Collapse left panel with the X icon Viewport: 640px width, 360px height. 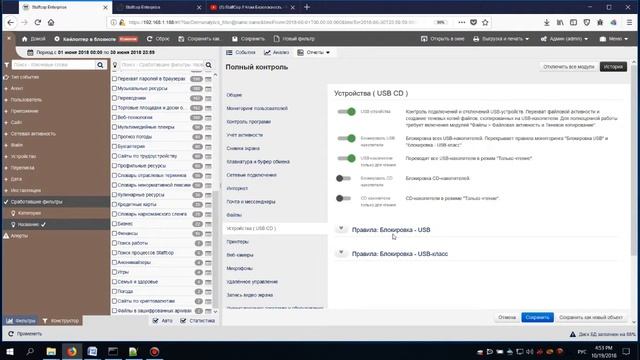(9, 38)
